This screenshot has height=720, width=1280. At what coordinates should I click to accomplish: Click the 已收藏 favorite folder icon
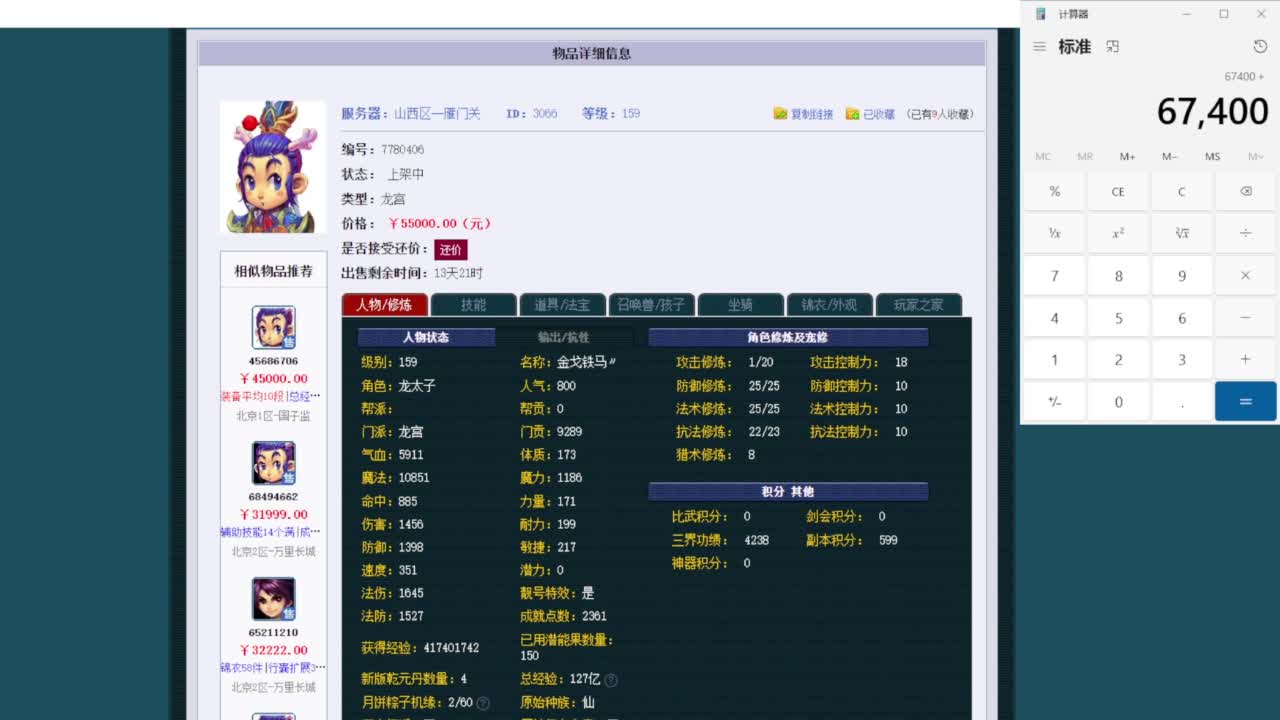point(853,114)
